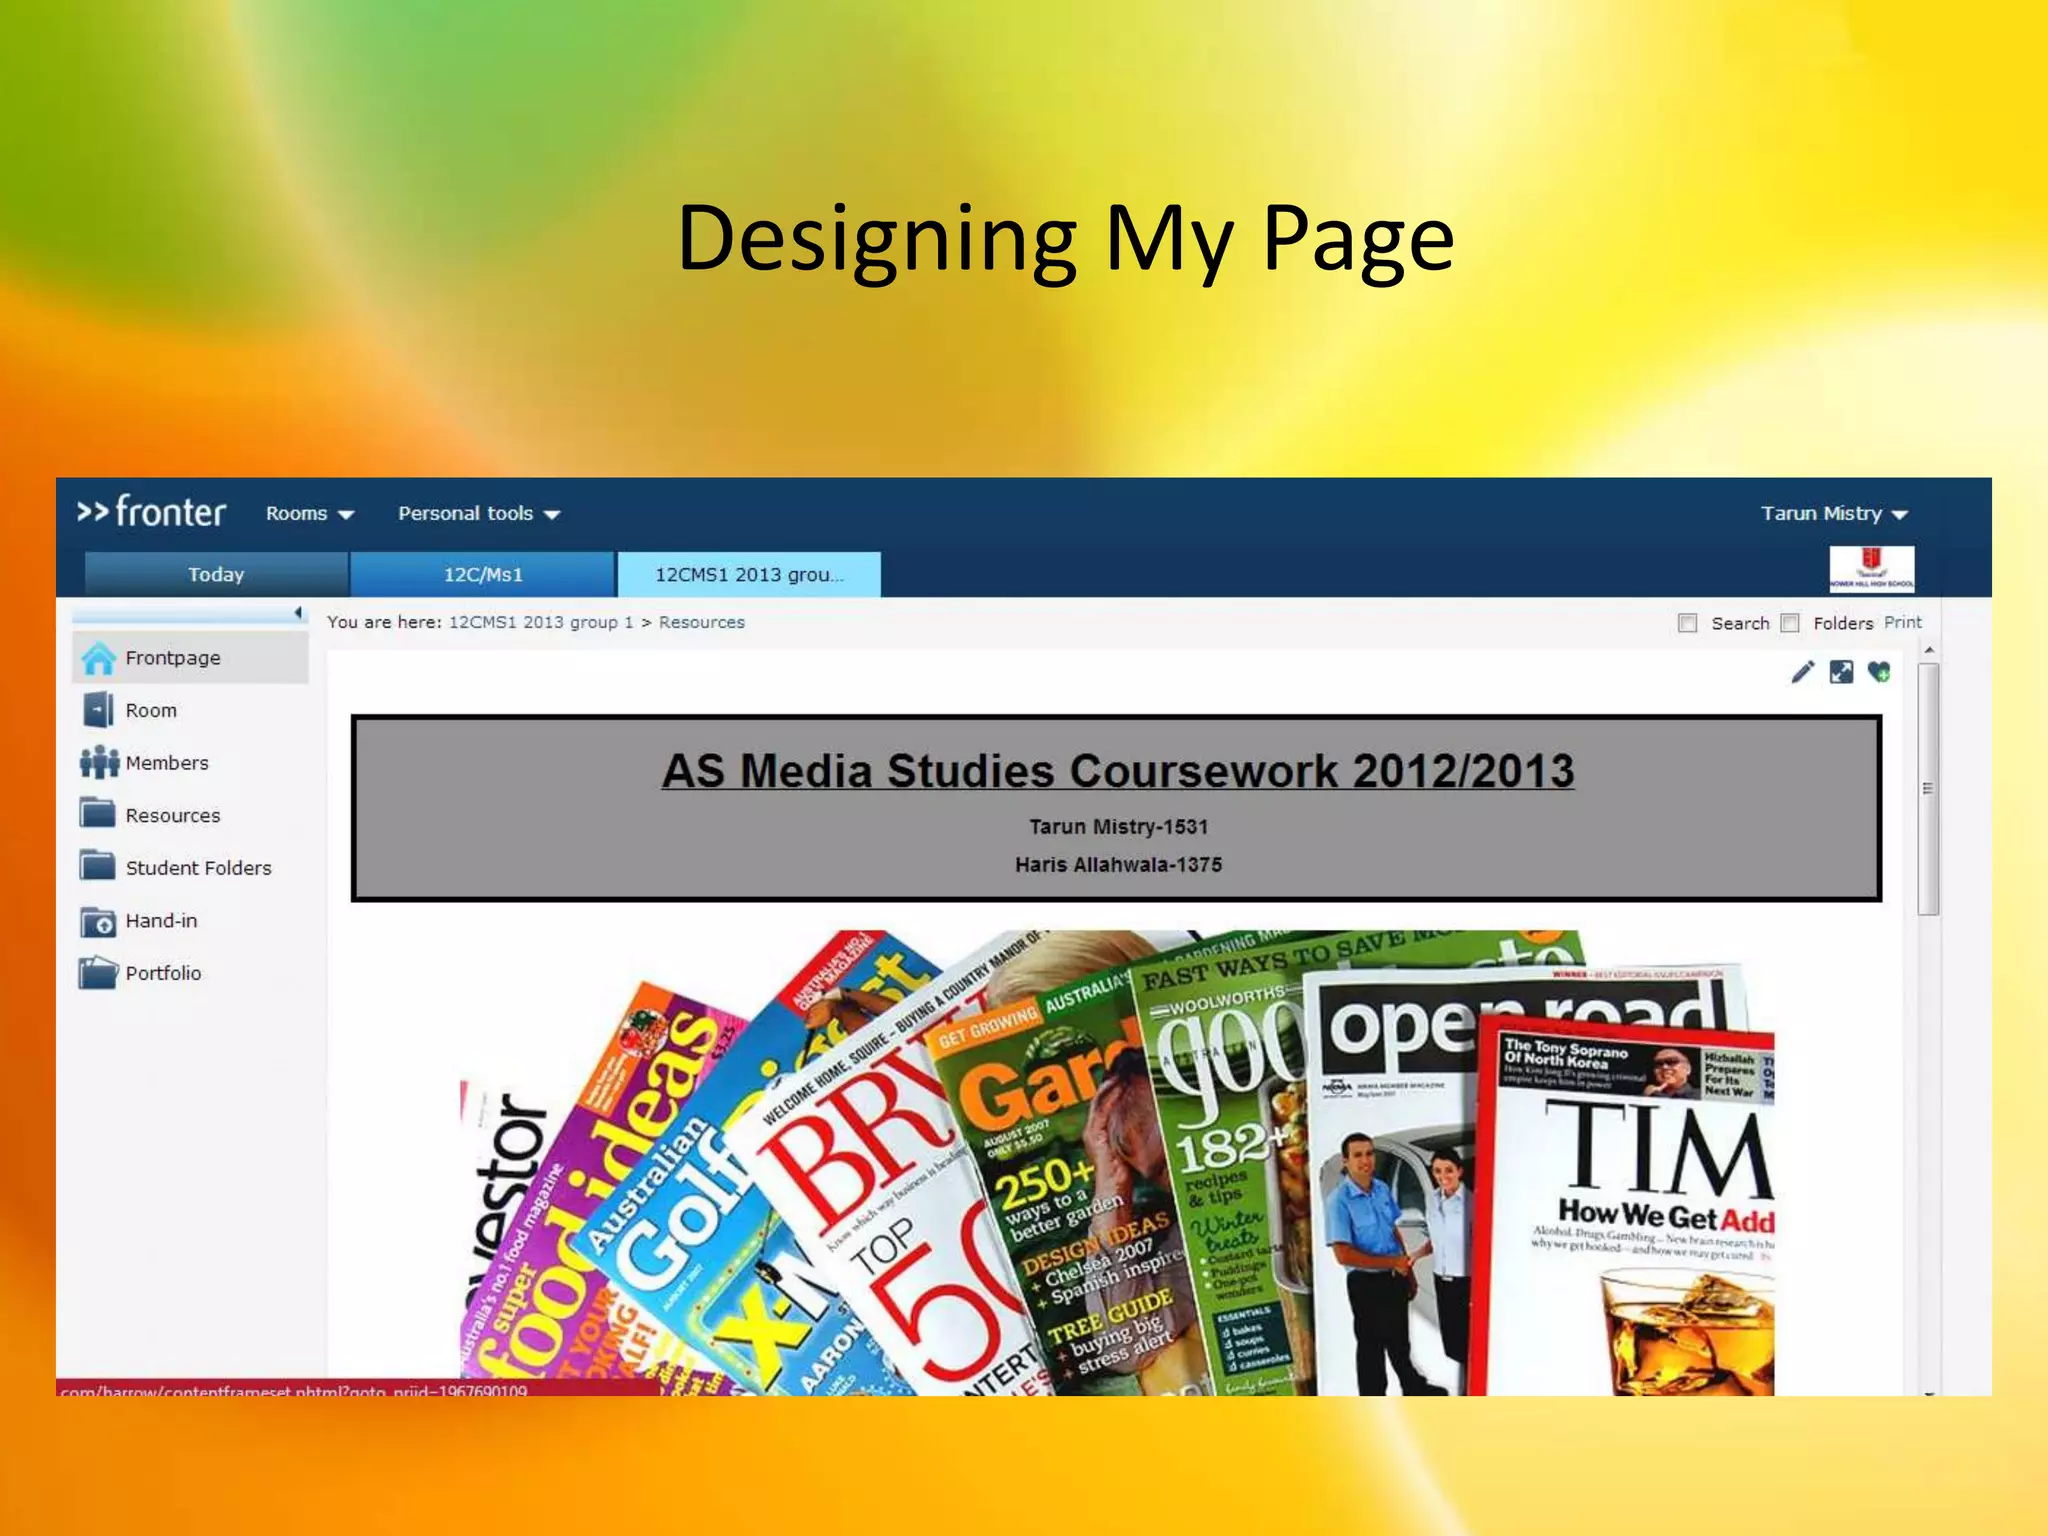Click the magazines collage image
This screenshot has height=1536, width=2048.
(x=1117, y=1162)
